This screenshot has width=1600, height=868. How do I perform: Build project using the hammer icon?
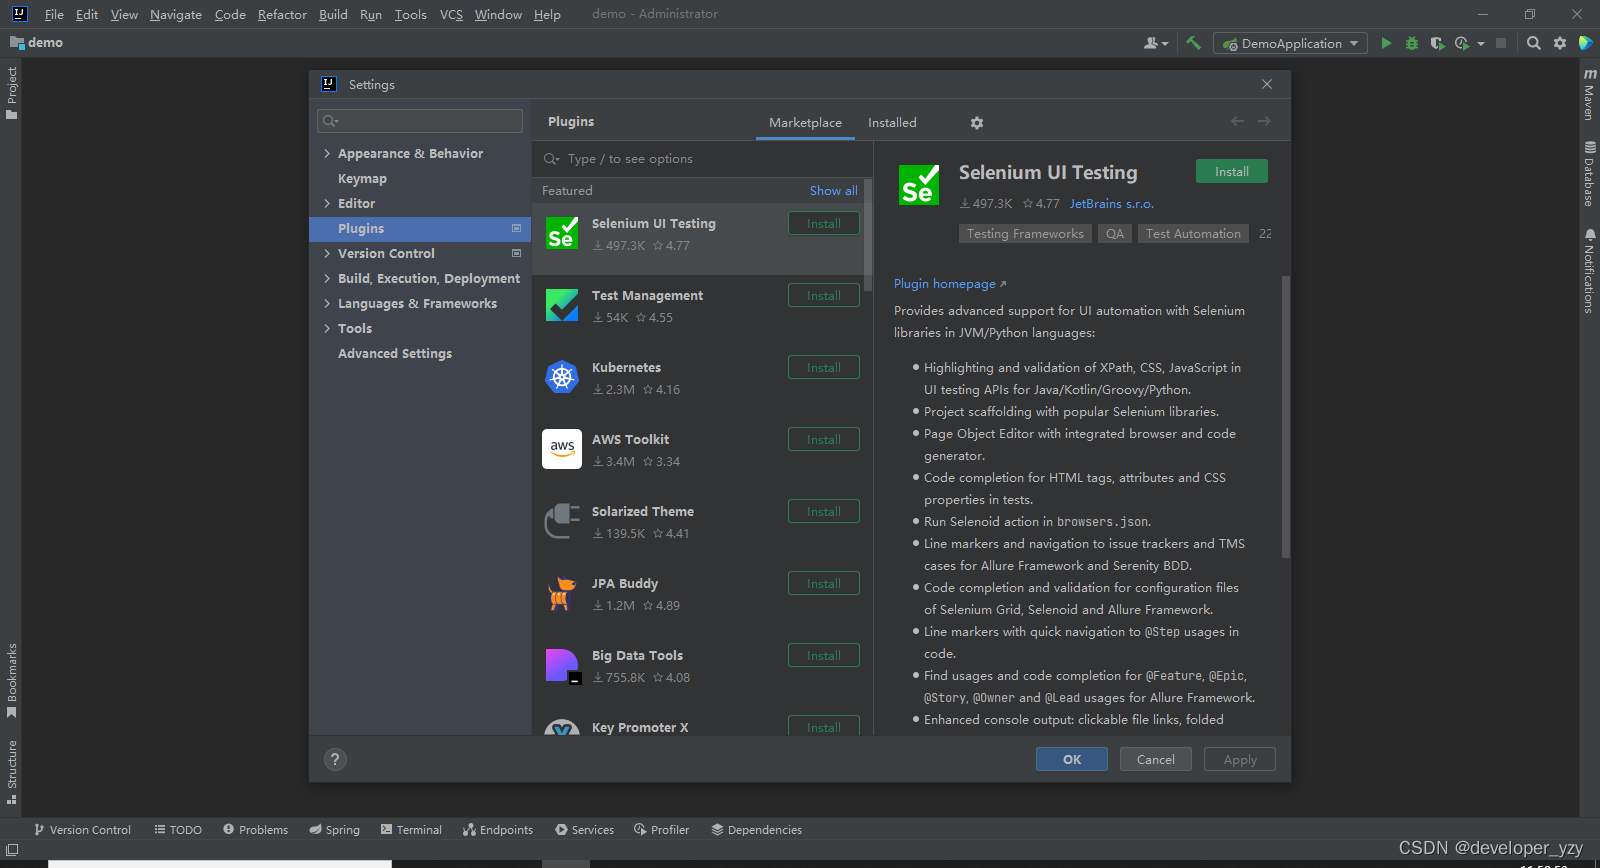1193,43
